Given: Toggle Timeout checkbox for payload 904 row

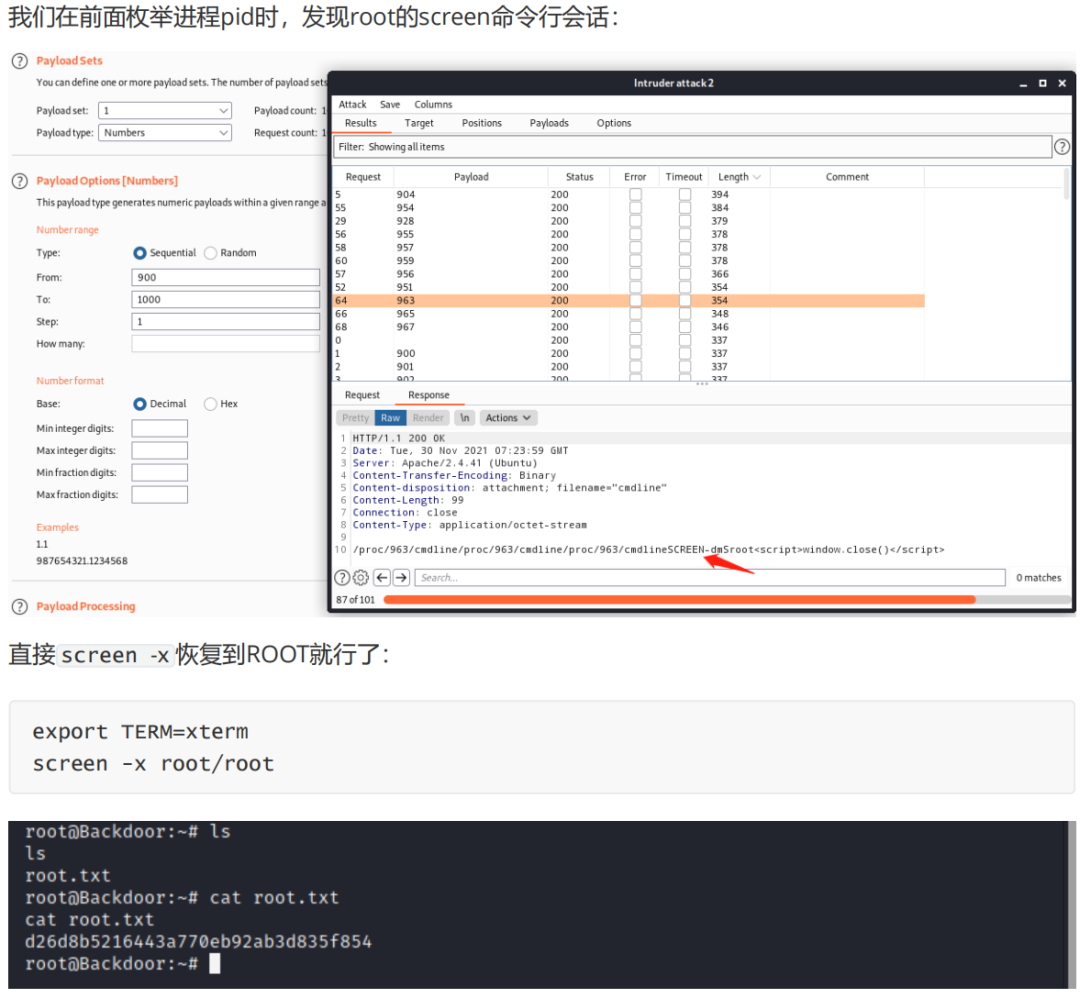Looking at the screenshot, I should (685, 195).
